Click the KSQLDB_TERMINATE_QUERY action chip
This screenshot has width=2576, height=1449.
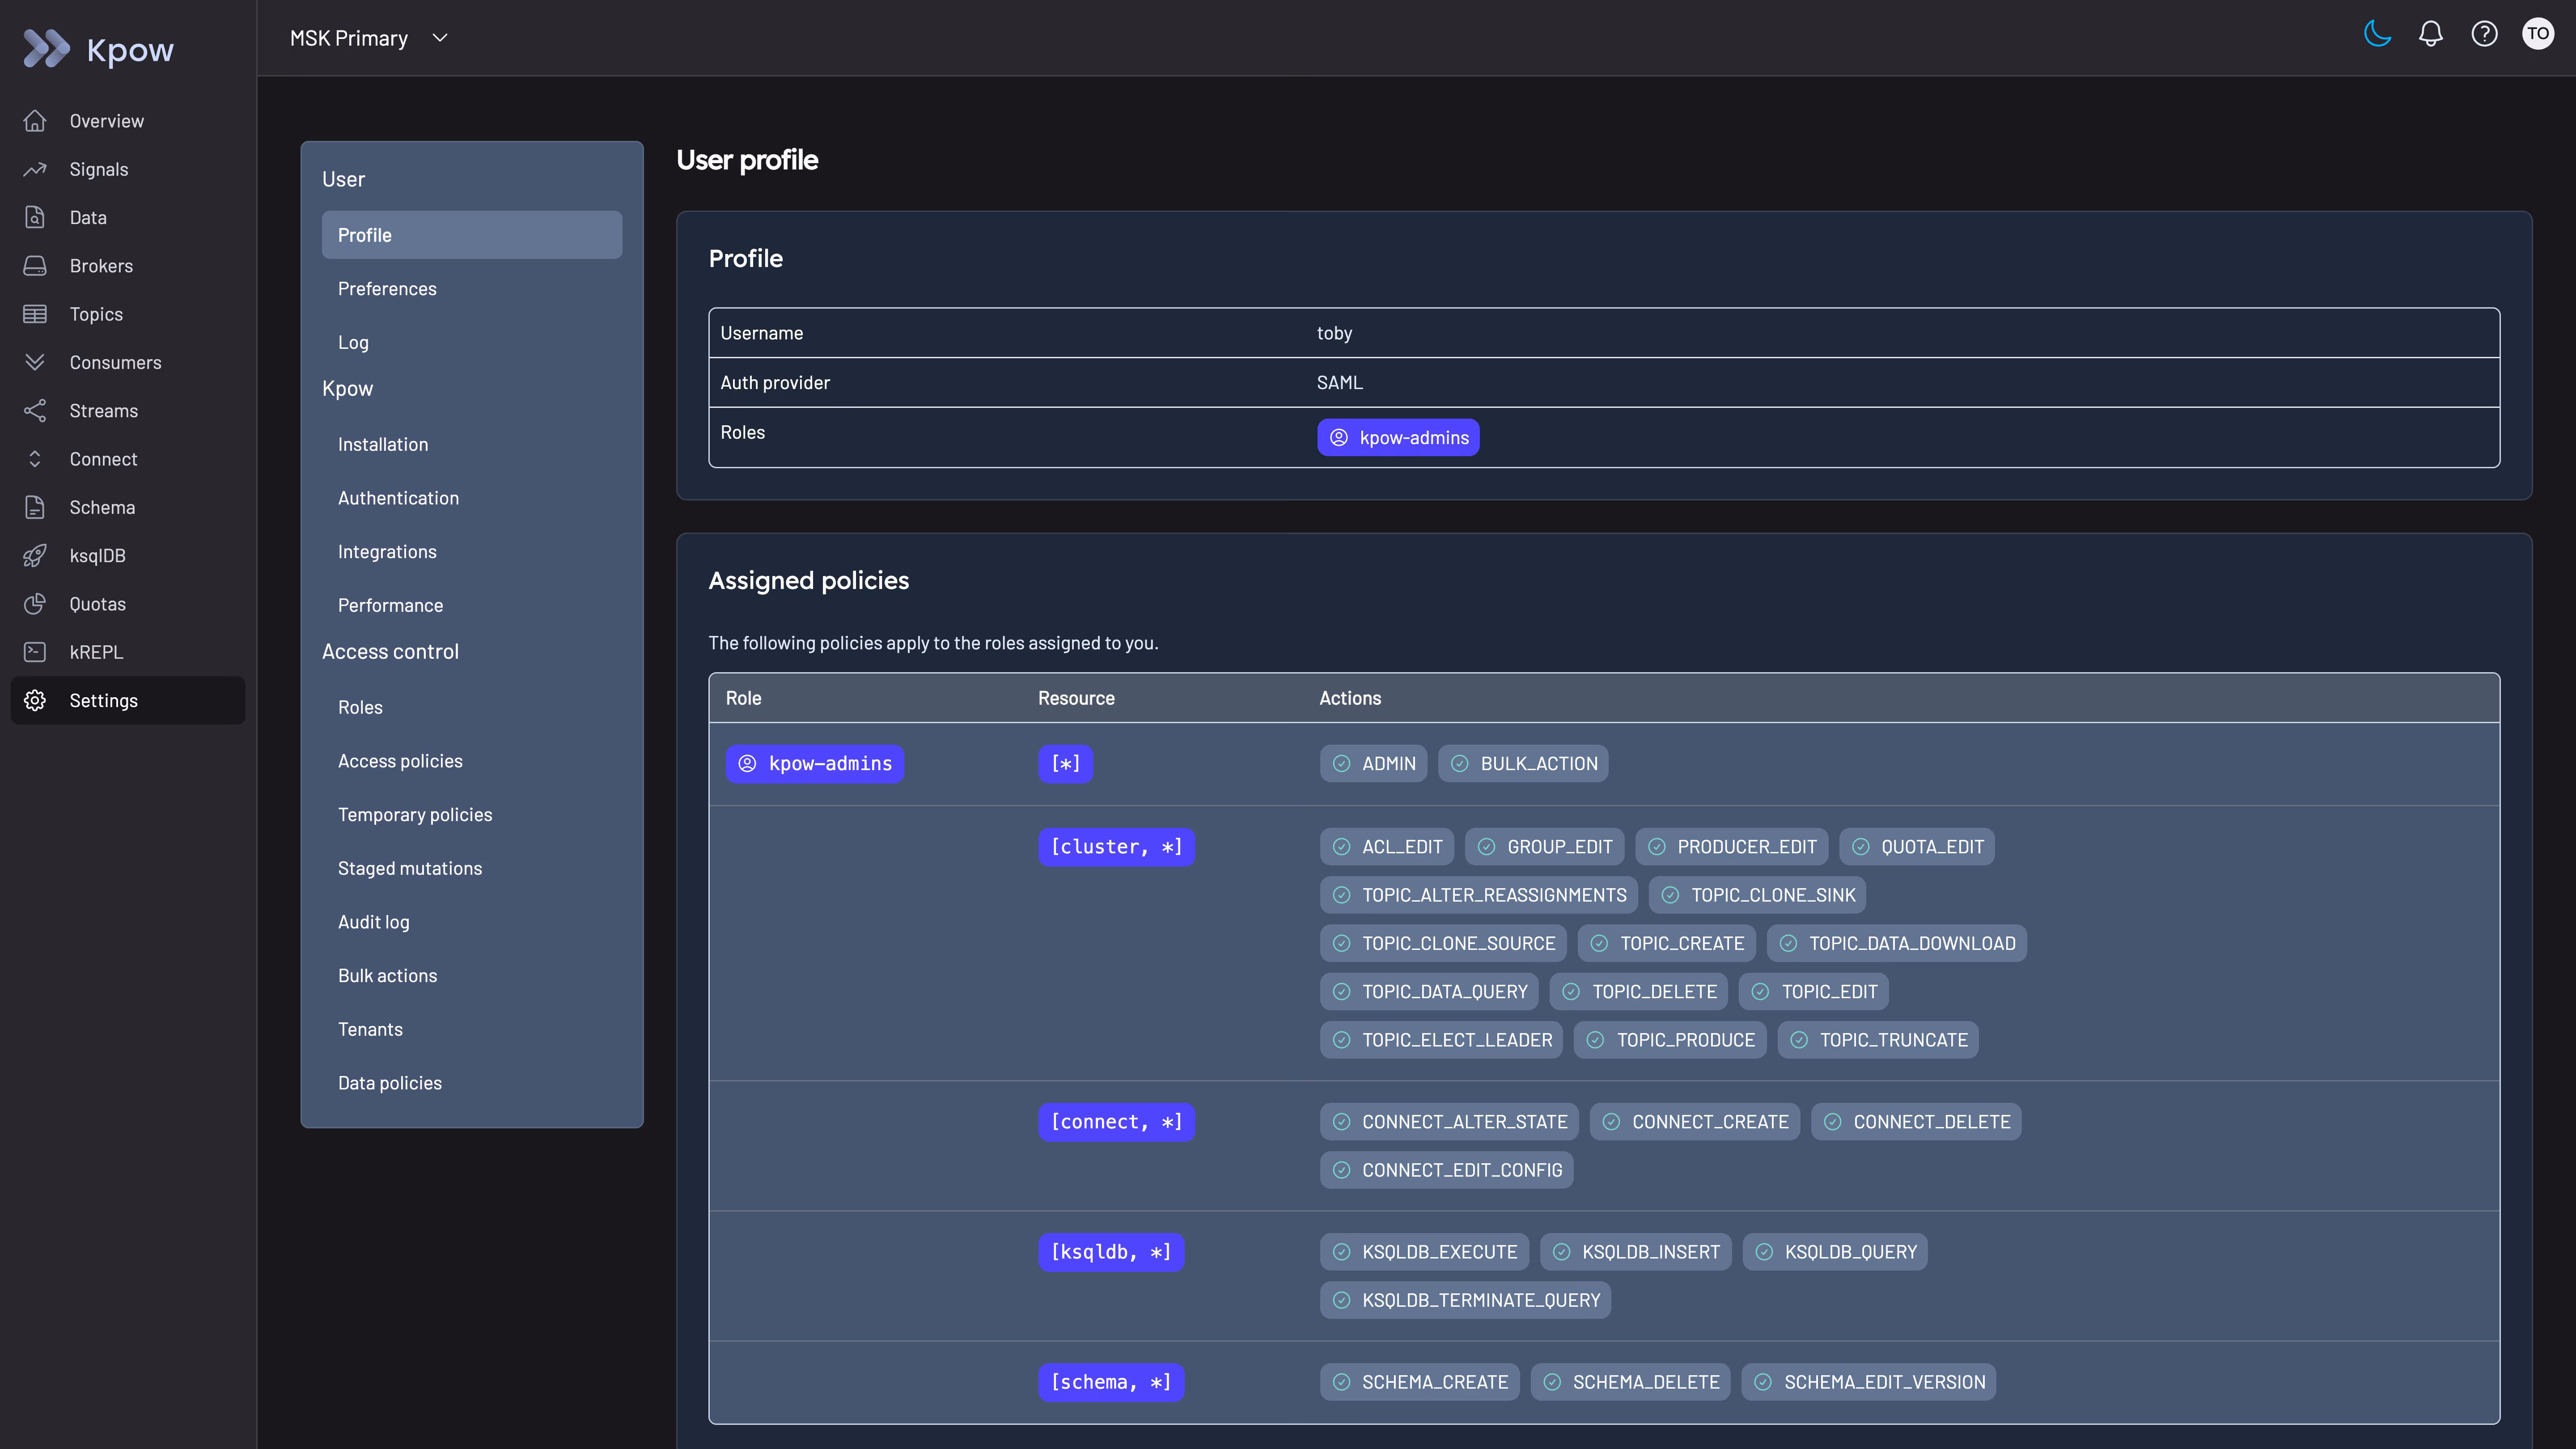point(1465,1300)
